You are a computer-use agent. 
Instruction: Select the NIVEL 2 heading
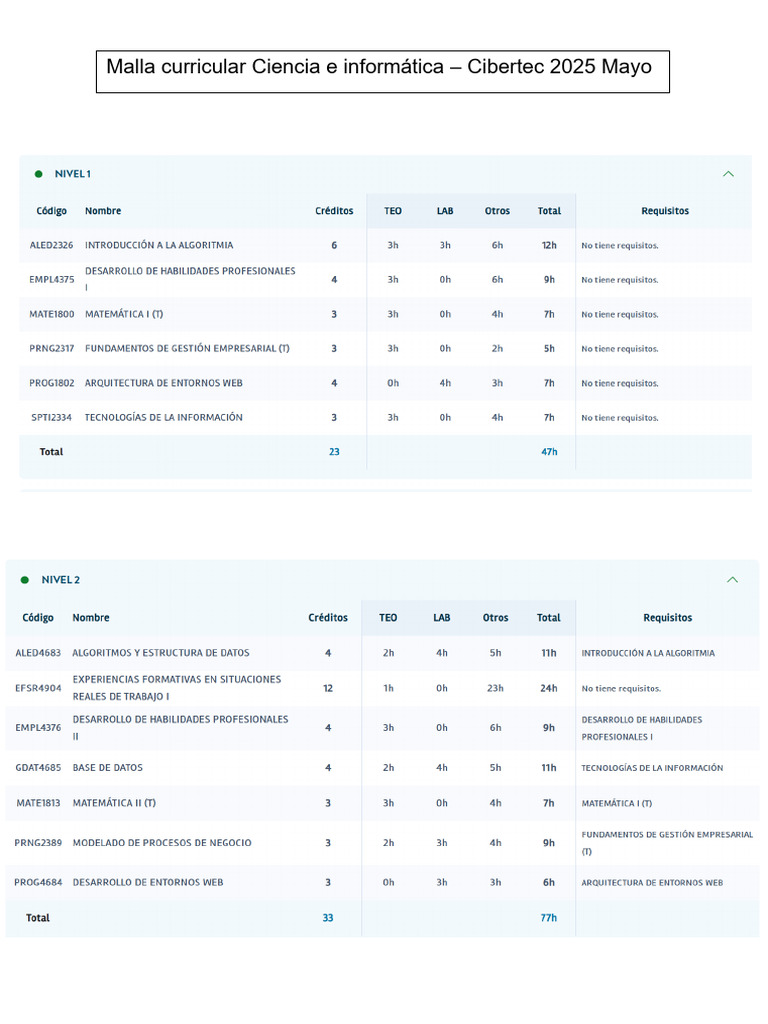click(x=61, y=580)
